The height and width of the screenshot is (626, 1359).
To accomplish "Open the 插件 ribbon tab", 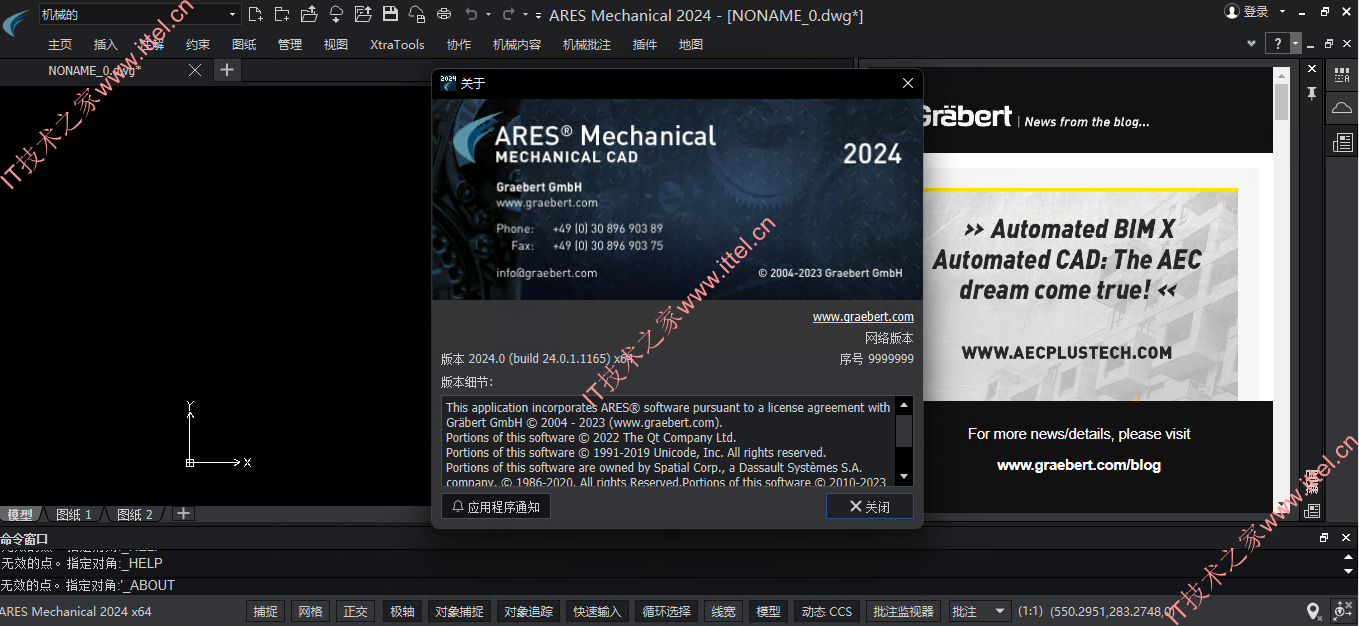I will [x=645, y=44].
